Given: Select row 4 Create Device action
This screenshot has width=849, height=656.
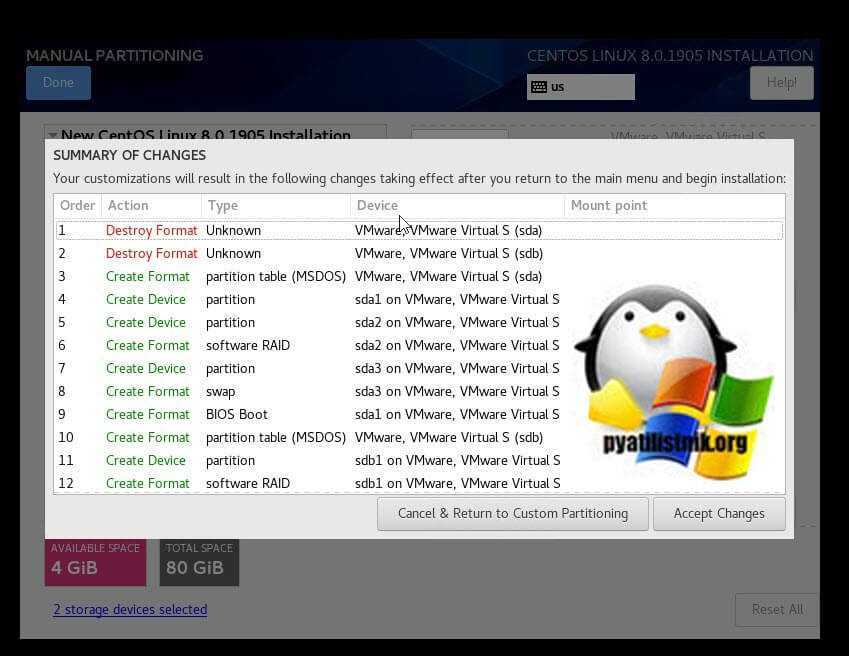Looking at the screenshot, I should point(146,300).
